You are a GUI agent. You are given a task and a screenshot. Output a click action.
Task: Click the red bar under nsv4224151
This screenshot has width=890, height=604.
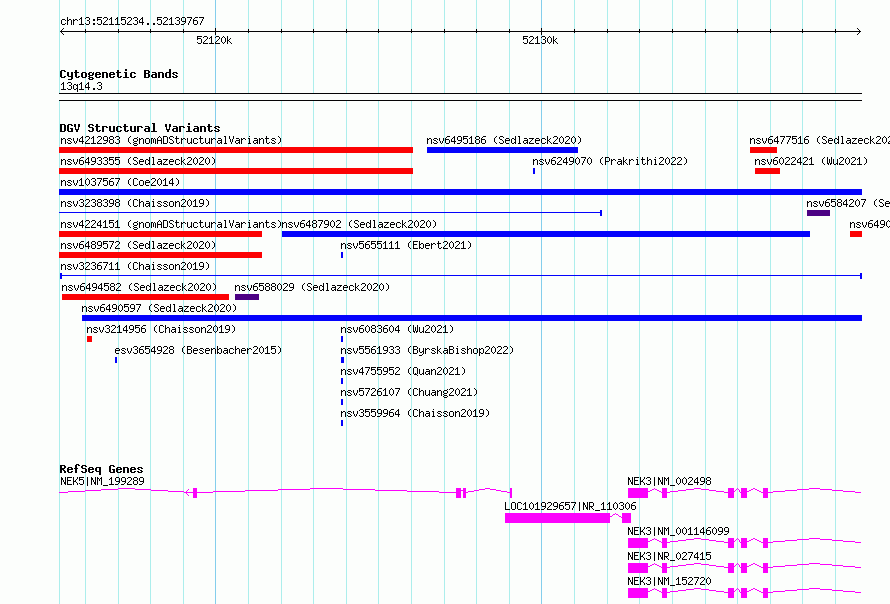161,234
